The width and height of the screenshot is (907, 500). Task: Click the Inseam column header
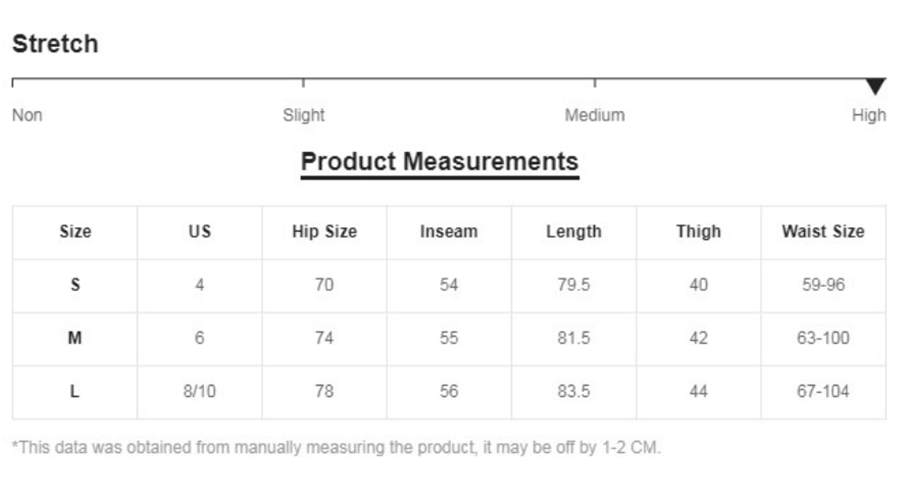(x=449, y=231)
